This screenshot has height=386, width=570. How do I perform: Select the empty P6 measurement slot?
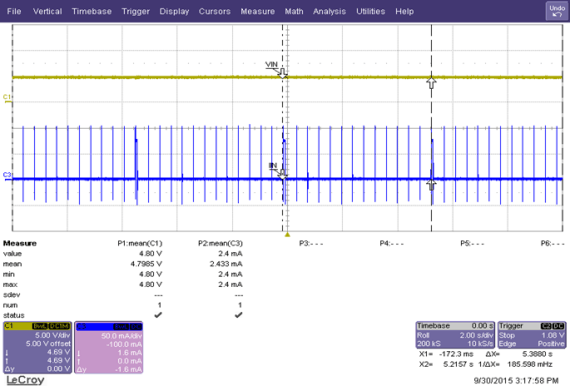tap(553, 243)
